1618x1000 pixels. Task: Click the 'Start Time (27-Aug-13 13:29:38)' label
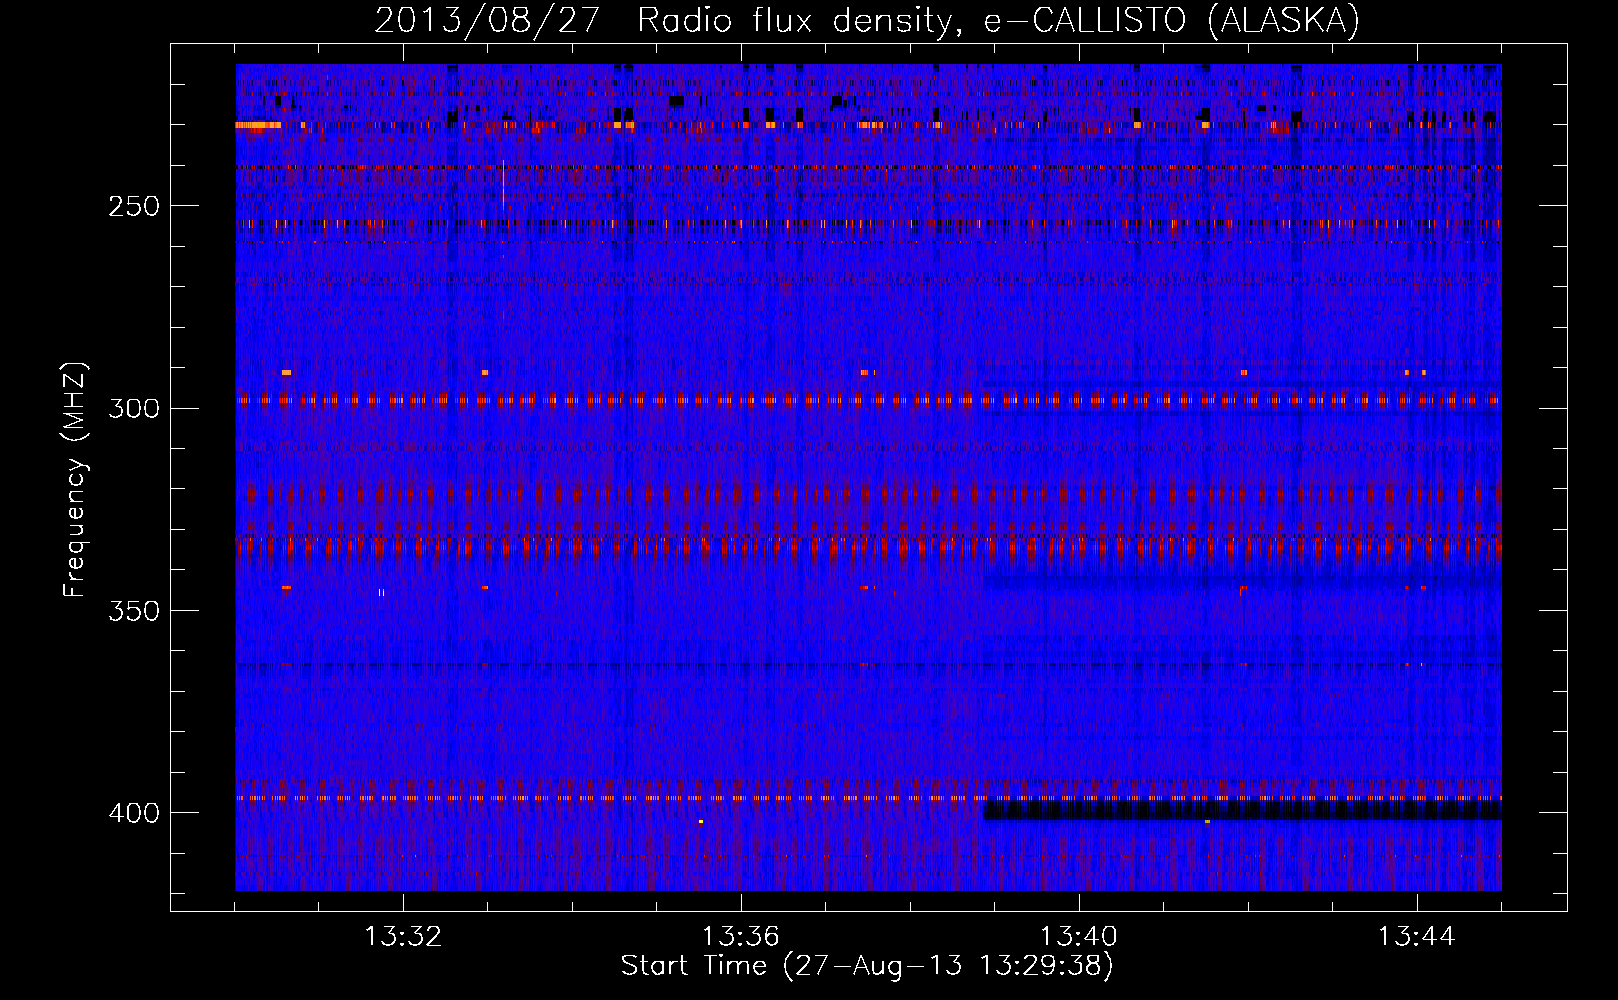coord(867,966)
